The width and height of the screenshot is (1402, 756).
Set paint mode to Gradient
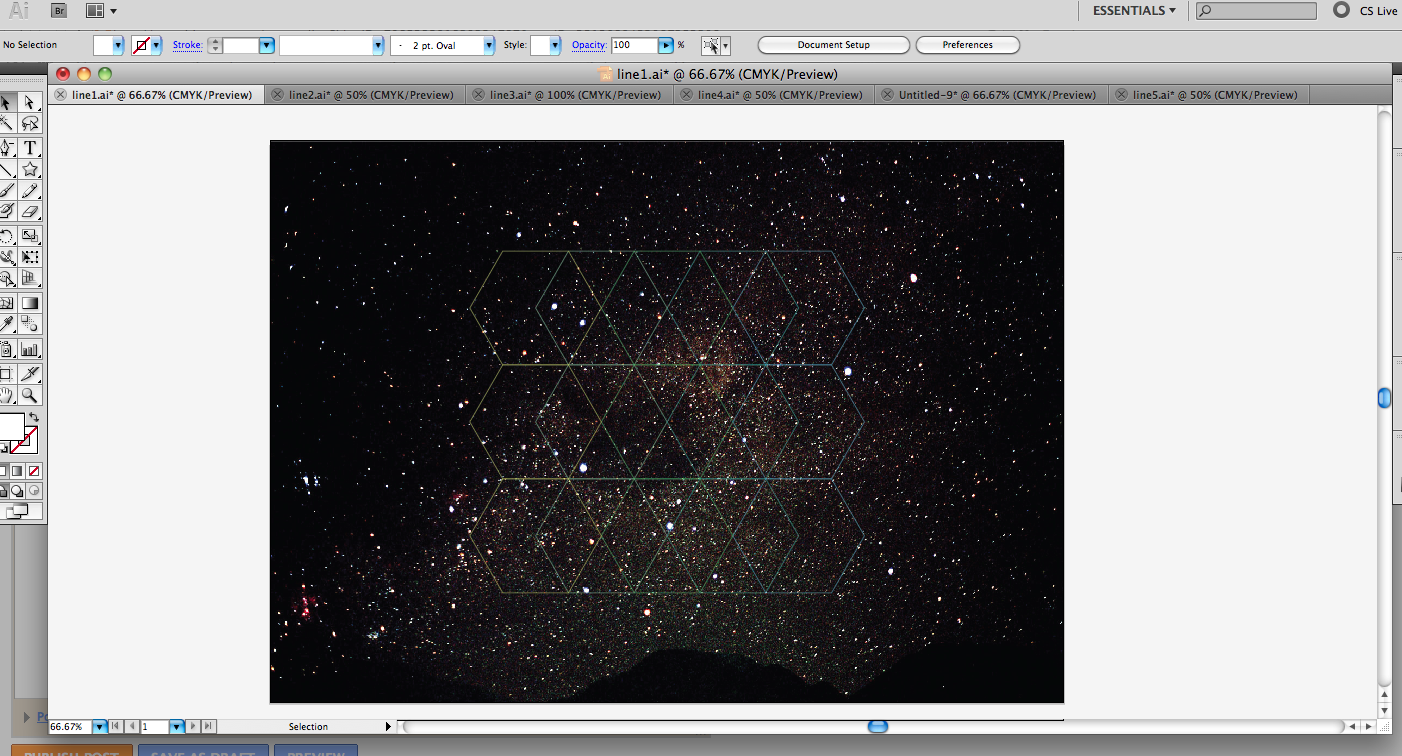[x=18, y=471]
